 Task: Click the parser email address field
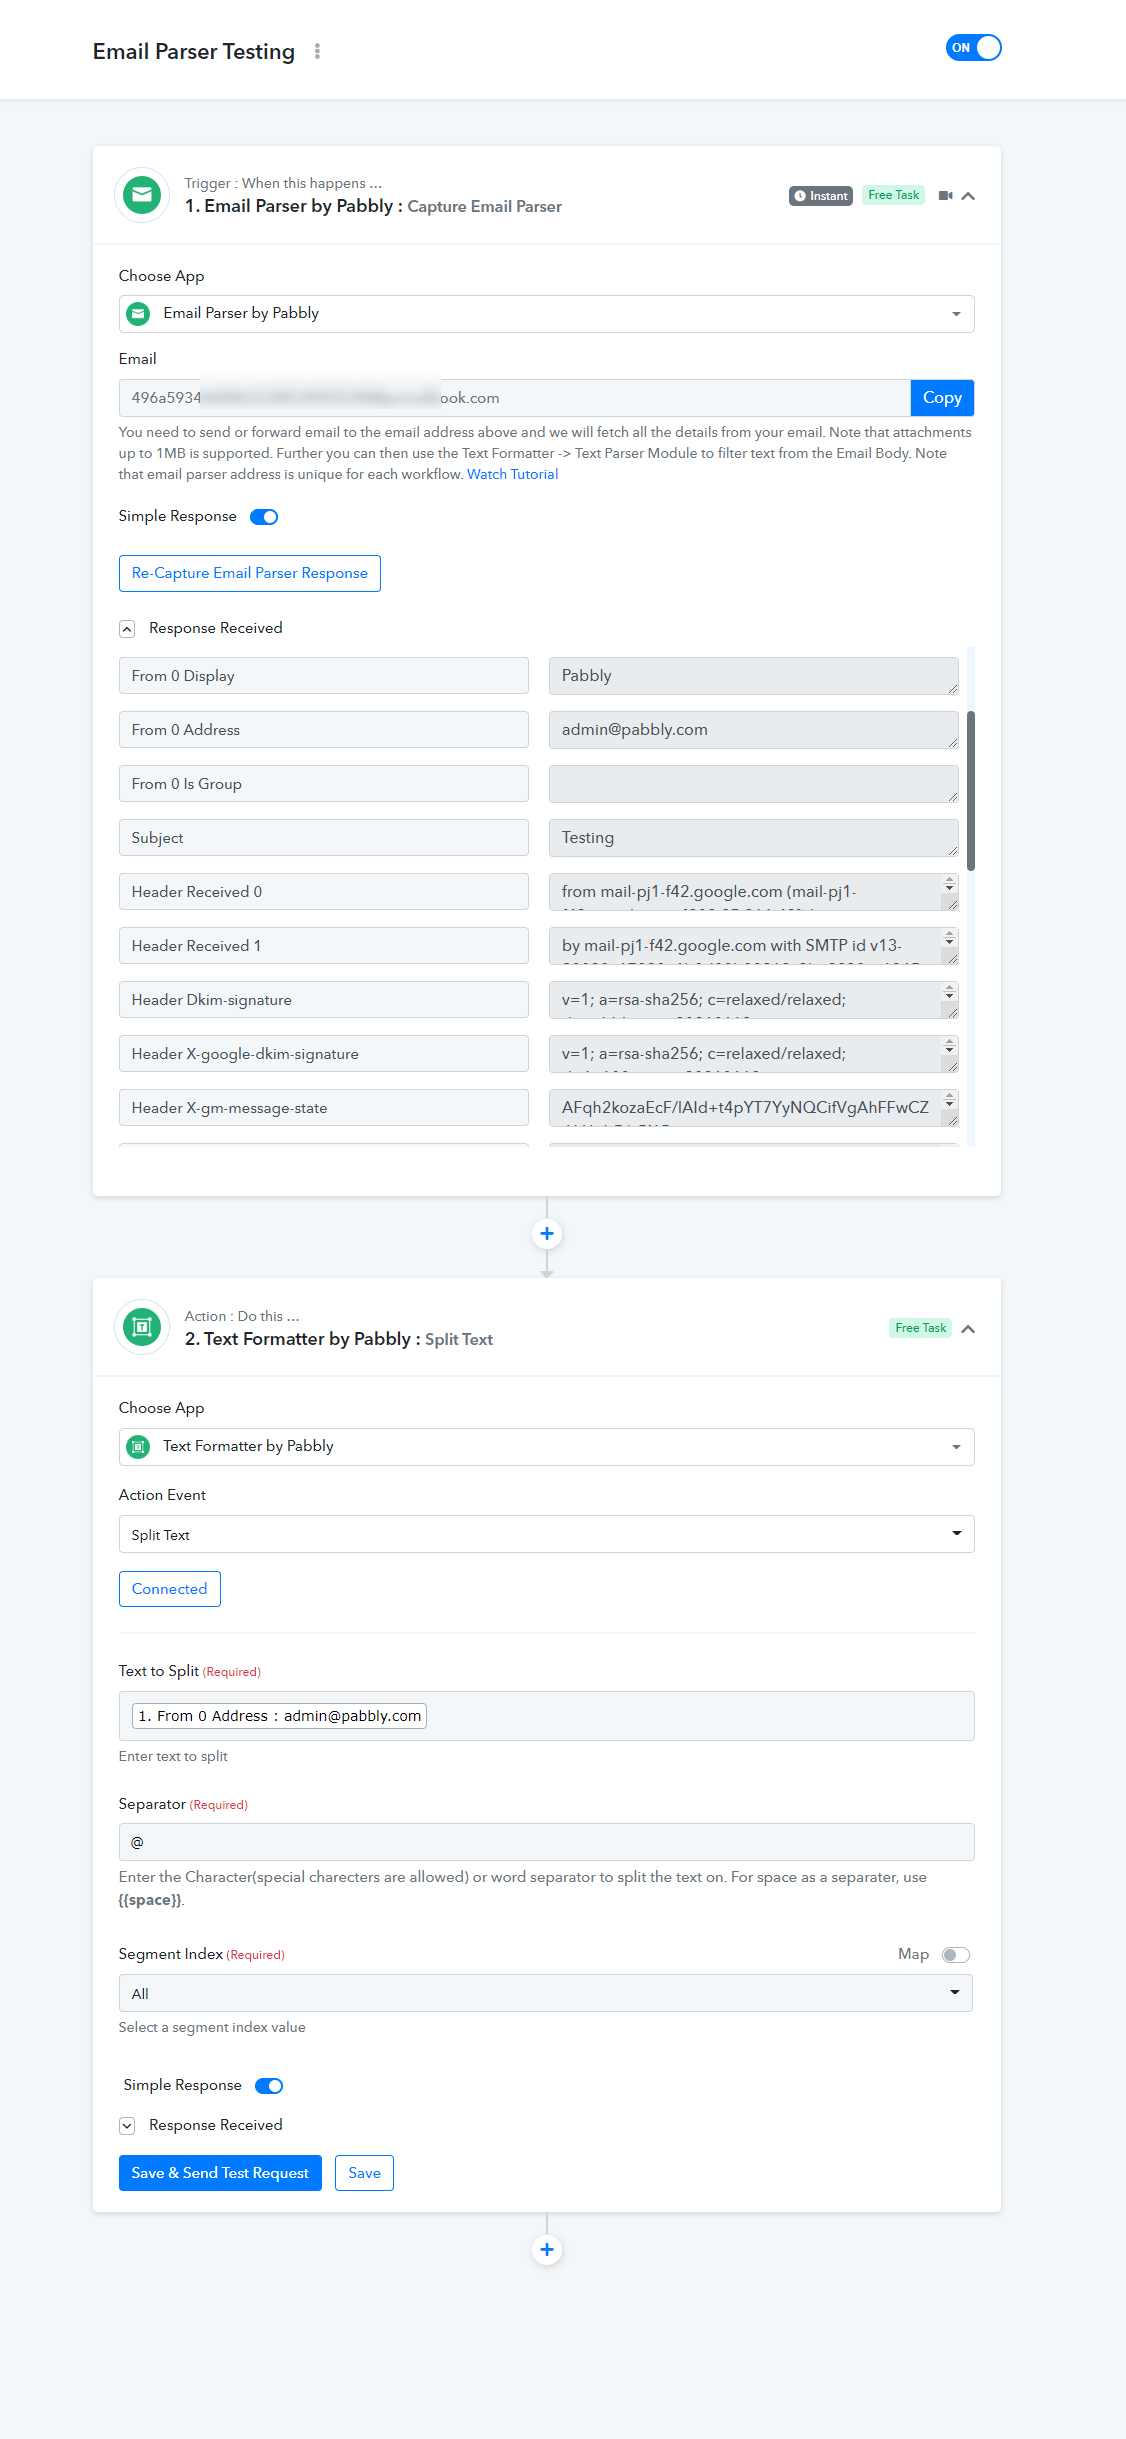point(514,398)
